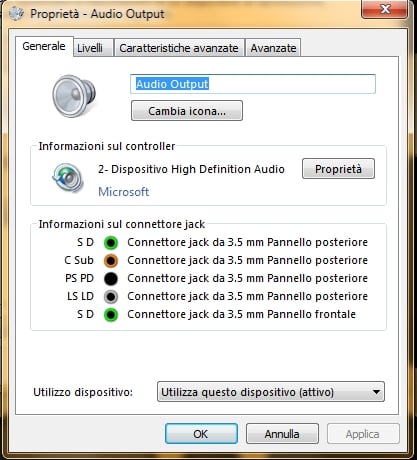Click the controller speaker icon
The image size is (417, 460).
(x=68, y=177)
